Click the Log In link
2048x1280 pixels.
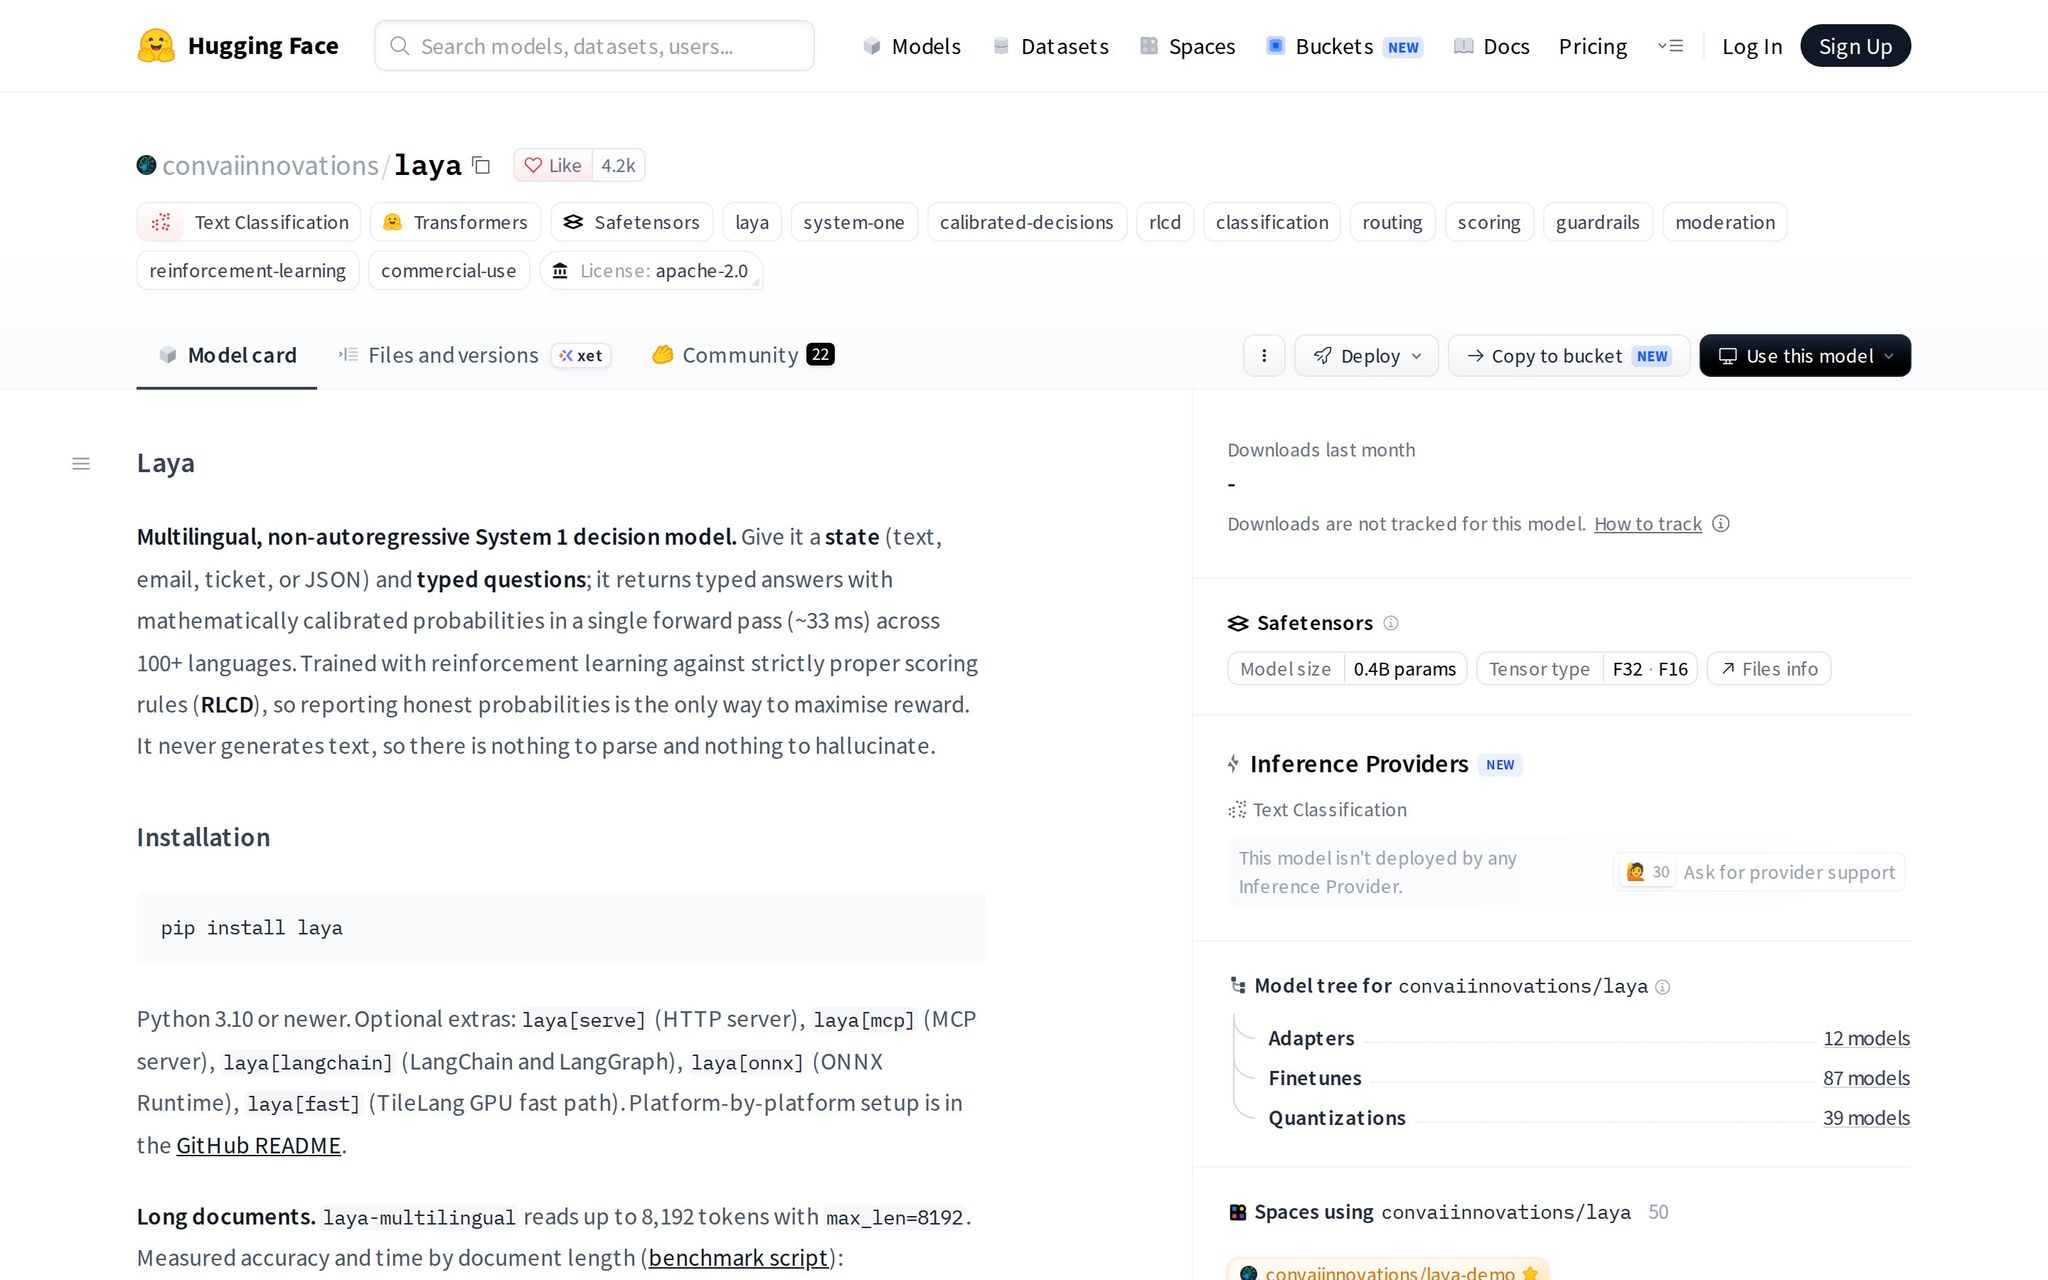[1752, 46]
